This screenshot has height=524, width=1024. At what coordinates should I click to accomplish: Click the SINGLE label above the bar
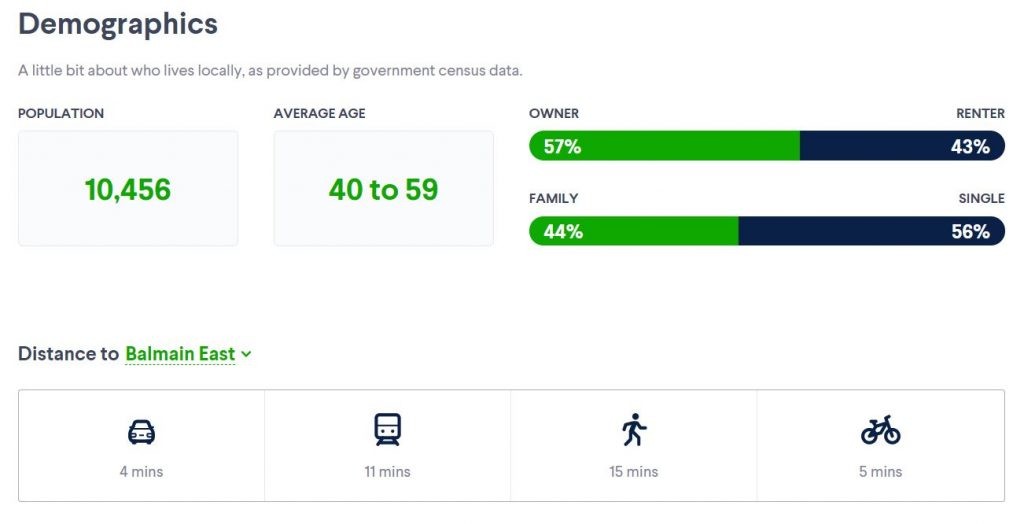(x=981, y=198)
